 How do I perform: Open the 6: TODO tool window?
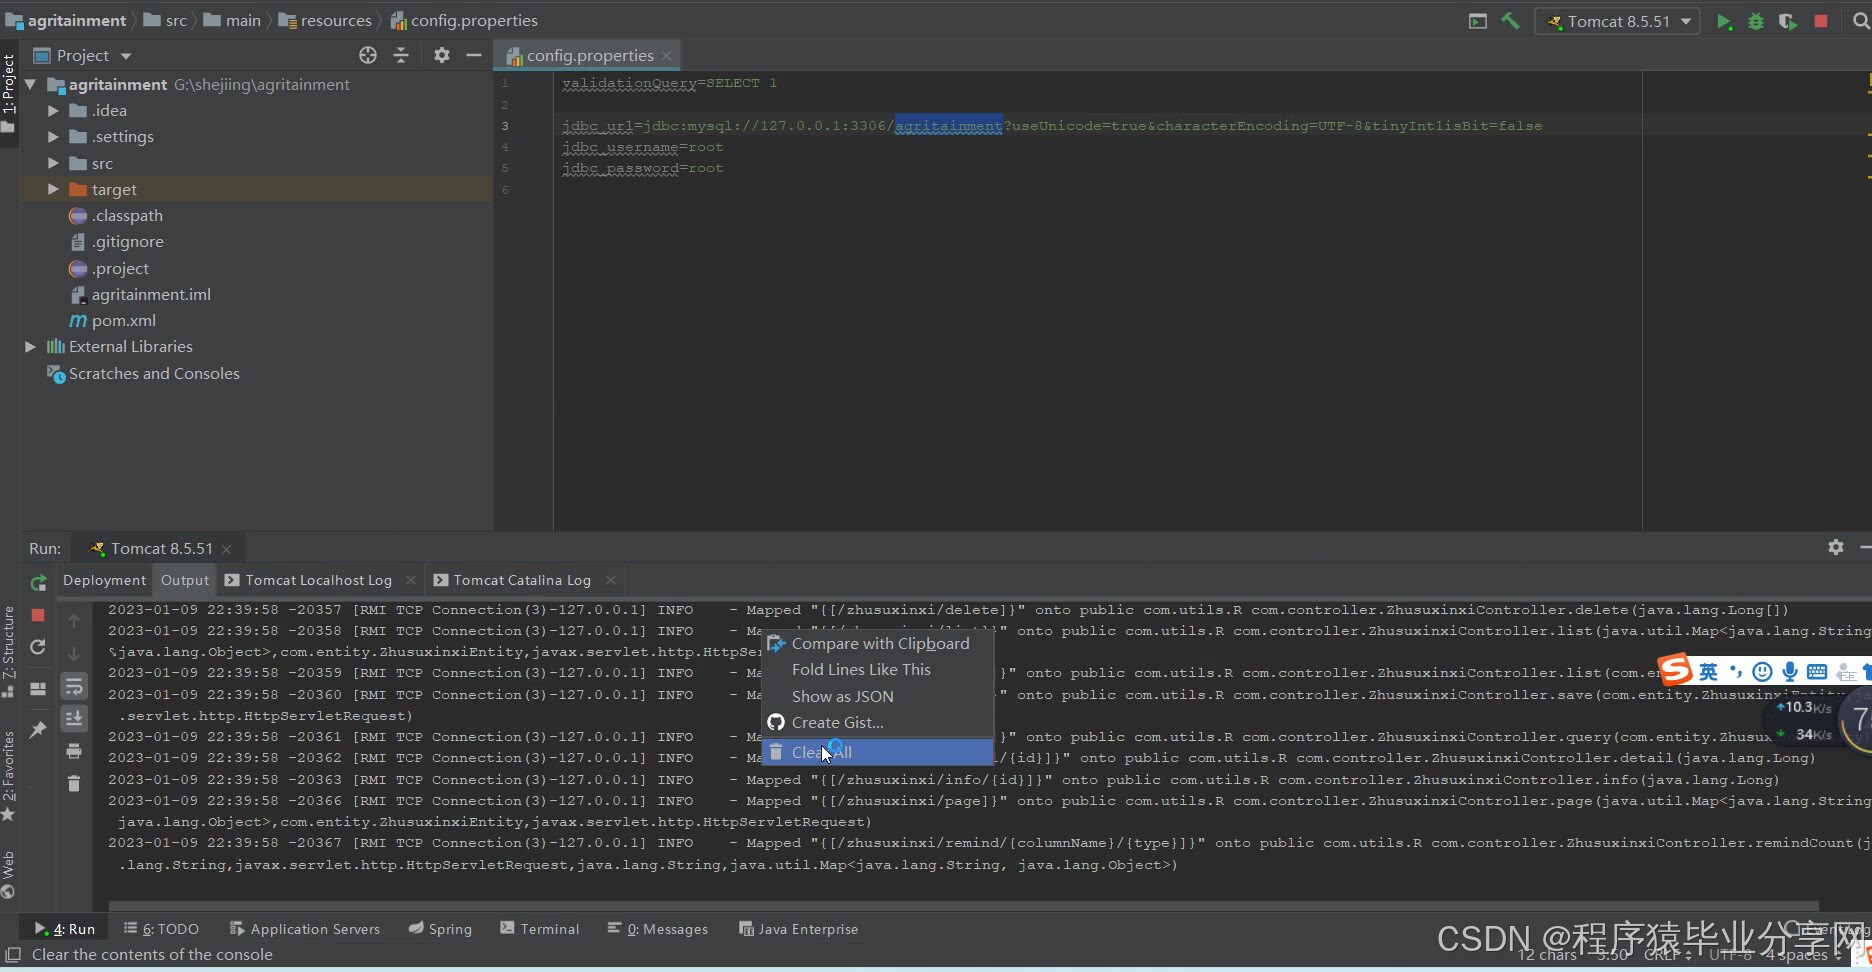[161, 929]
